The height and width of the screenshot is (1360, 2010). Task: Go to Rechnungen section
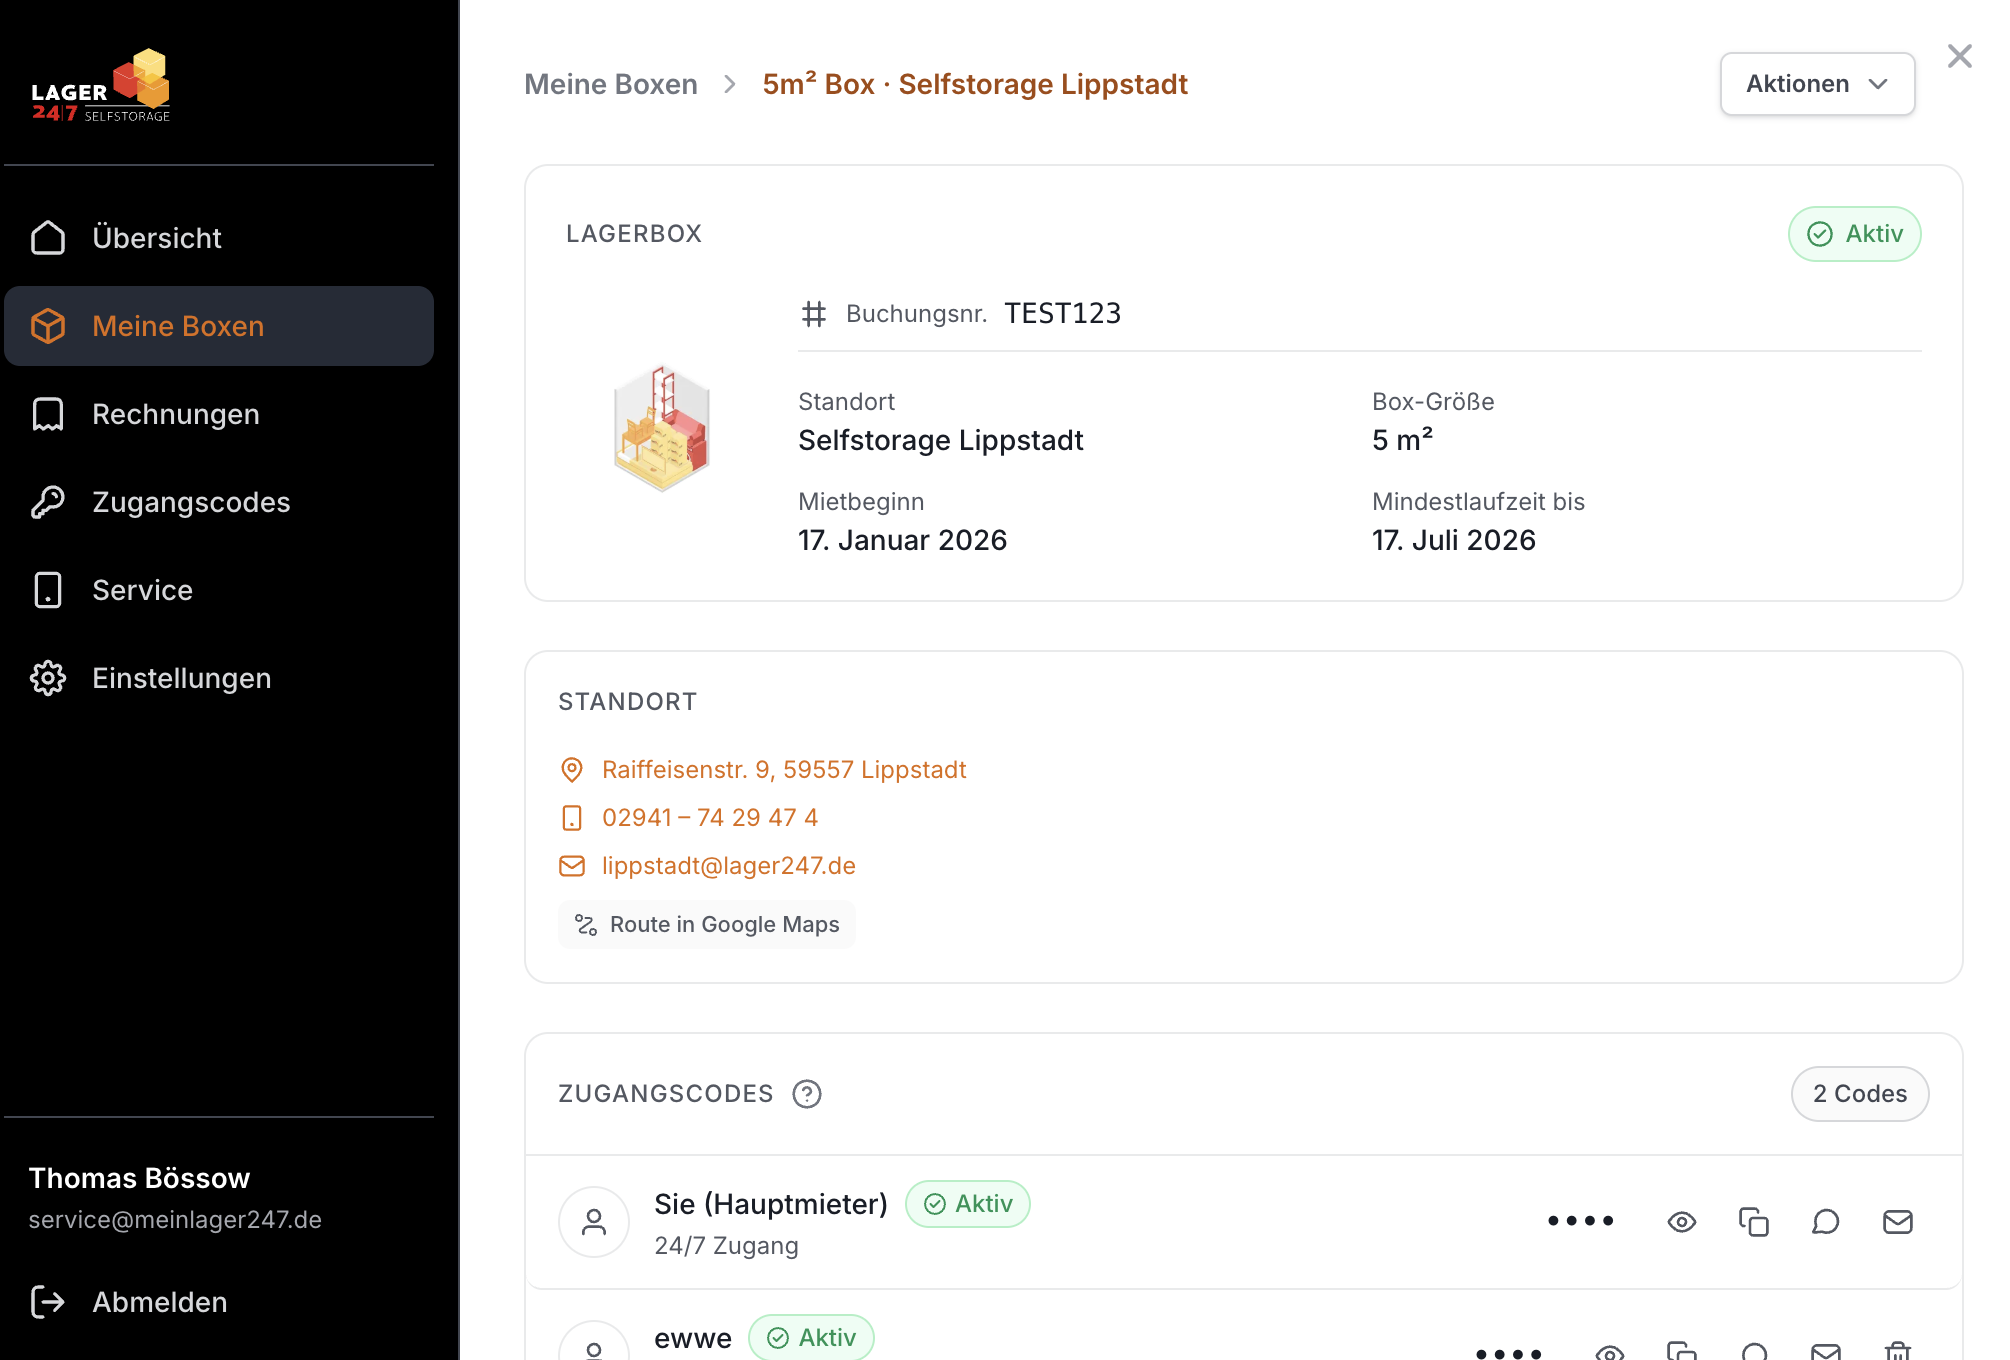tap(175, 414)
